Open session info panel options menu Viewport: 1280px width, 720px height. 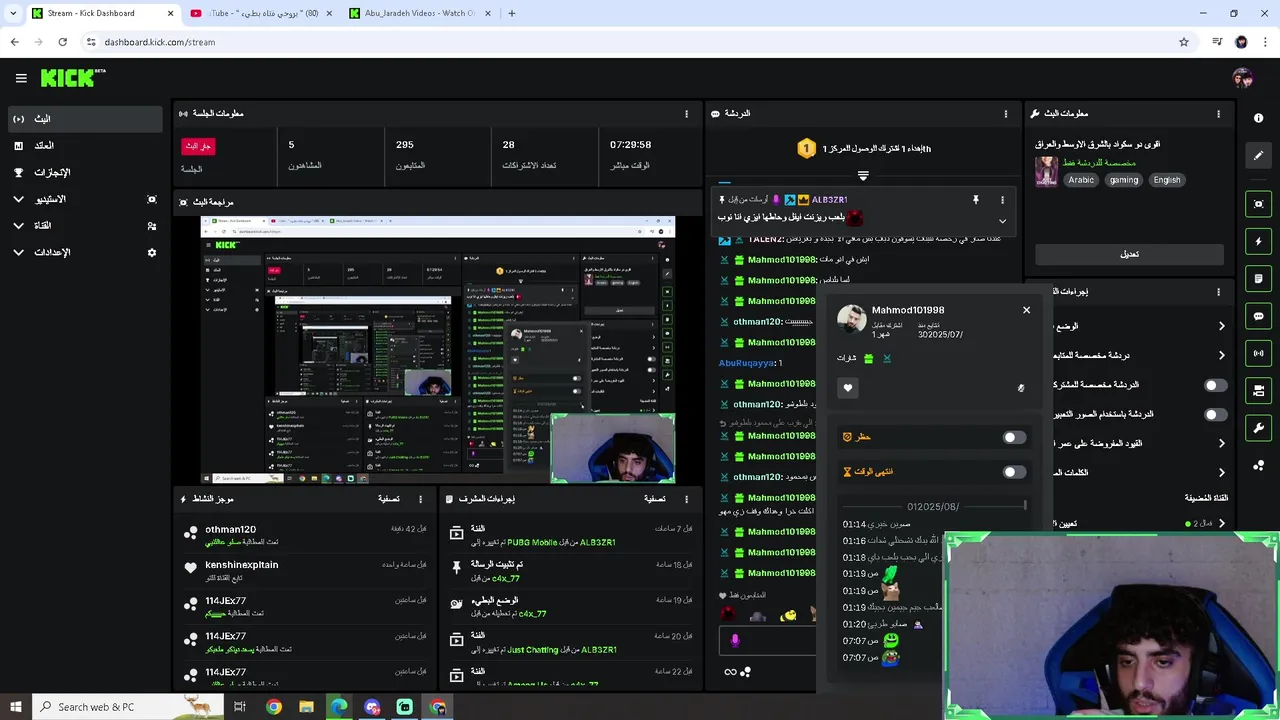[x=686, y=114]
